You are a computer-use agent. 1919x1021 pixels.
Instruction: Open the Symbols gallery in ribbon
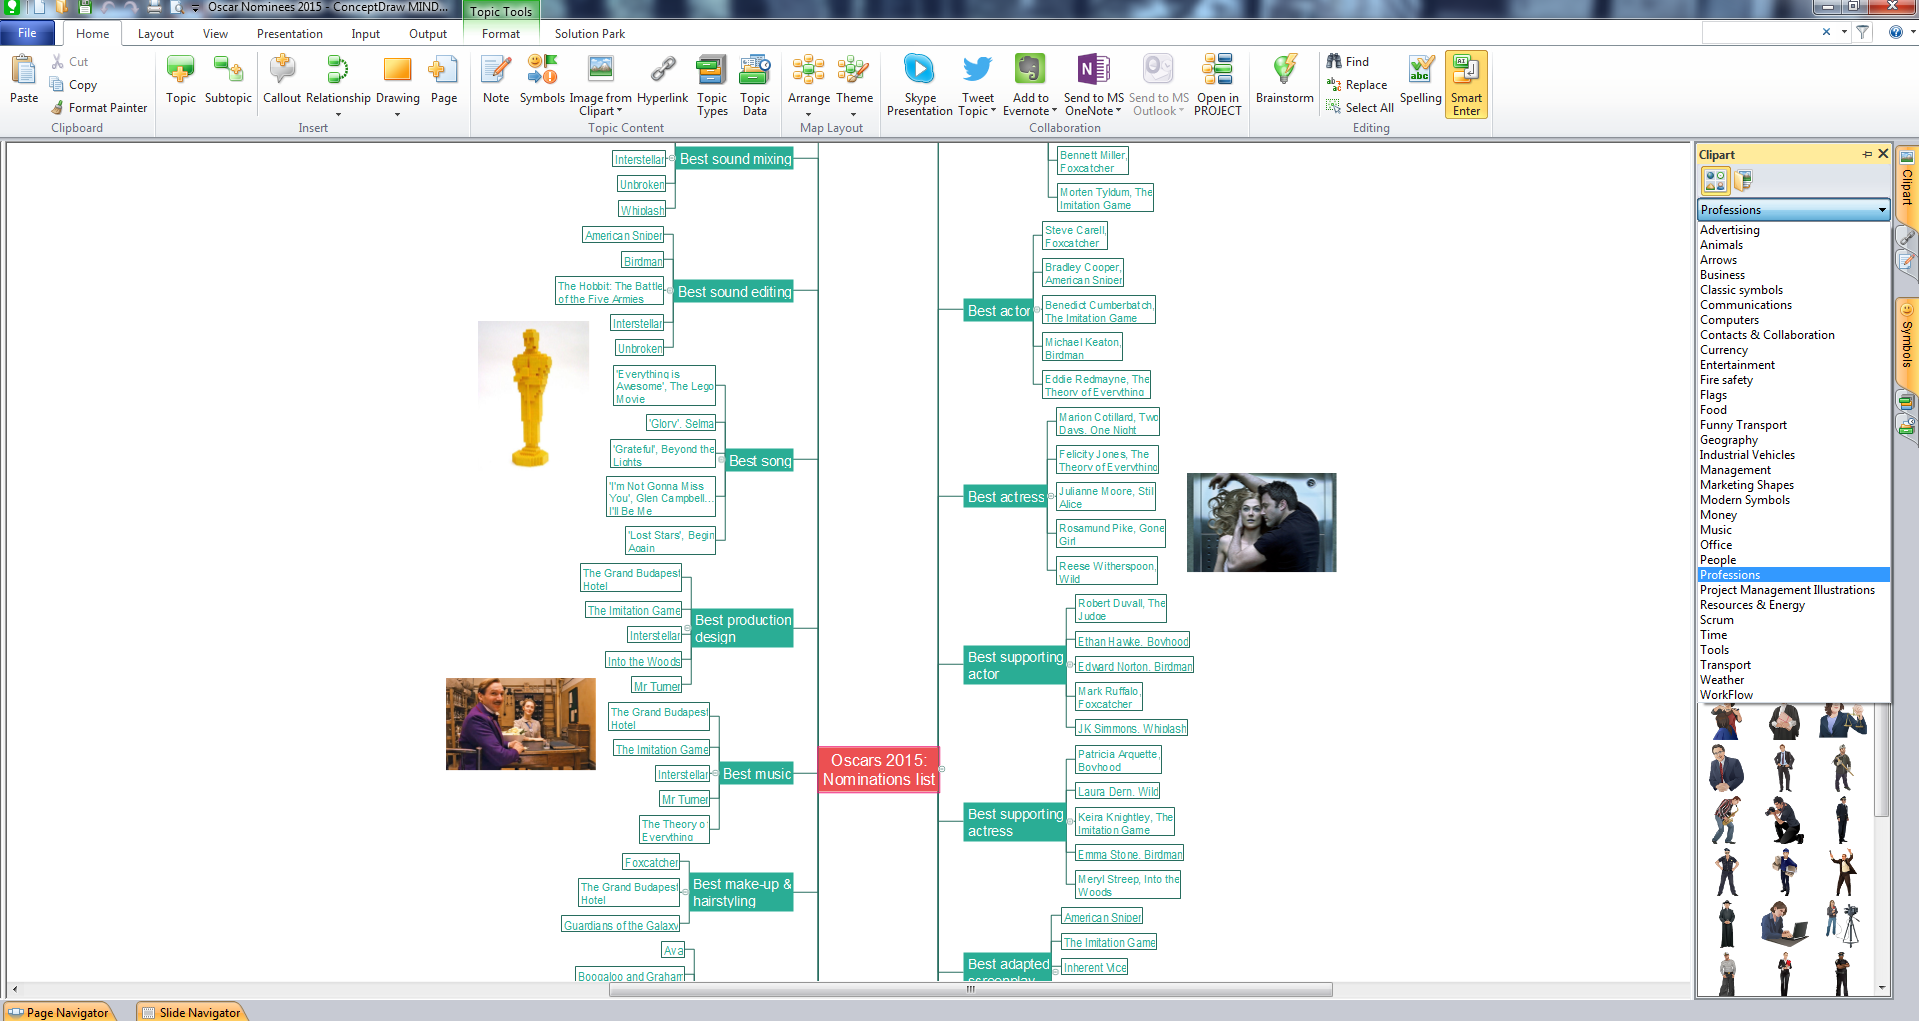click(x=542, y=80)
